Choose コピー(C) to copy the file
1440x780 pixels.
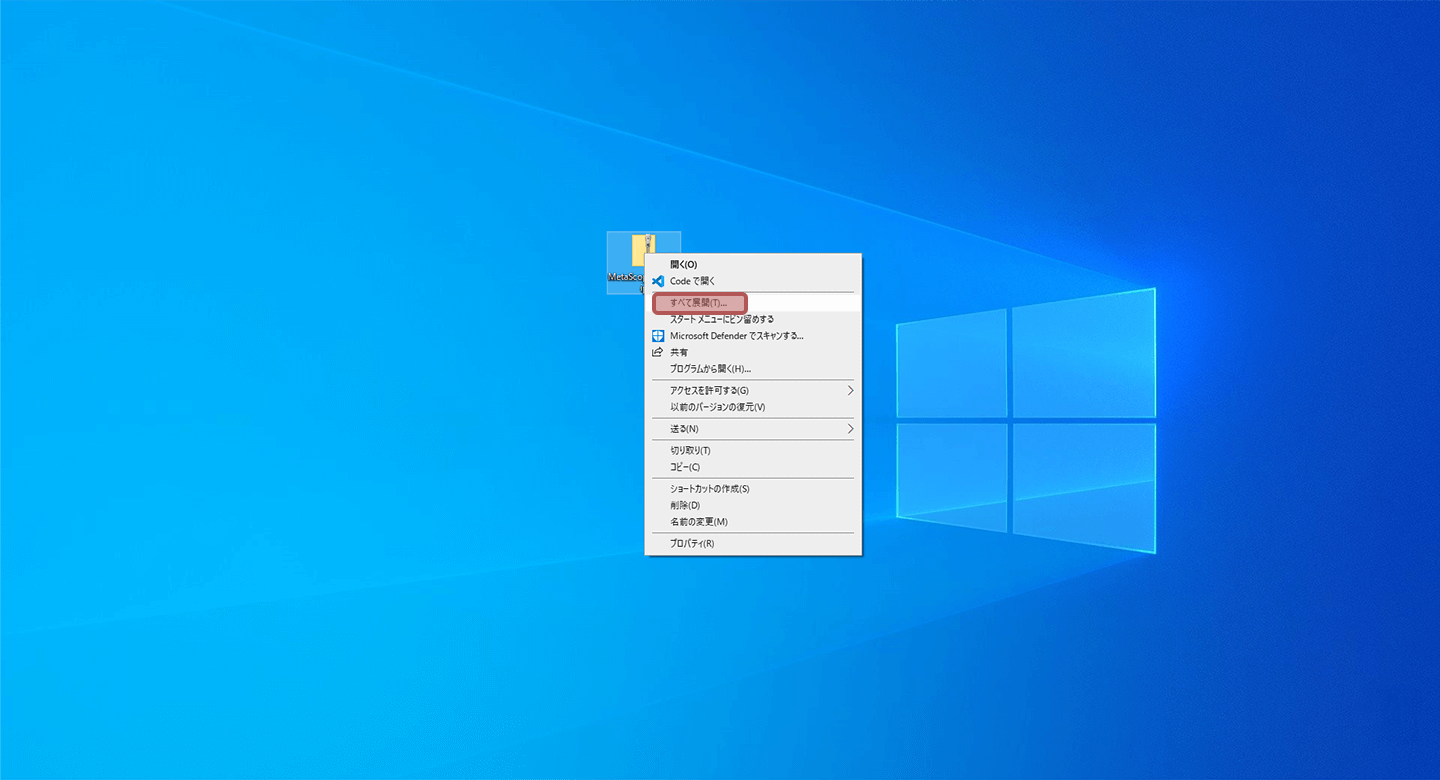point(685,467)
